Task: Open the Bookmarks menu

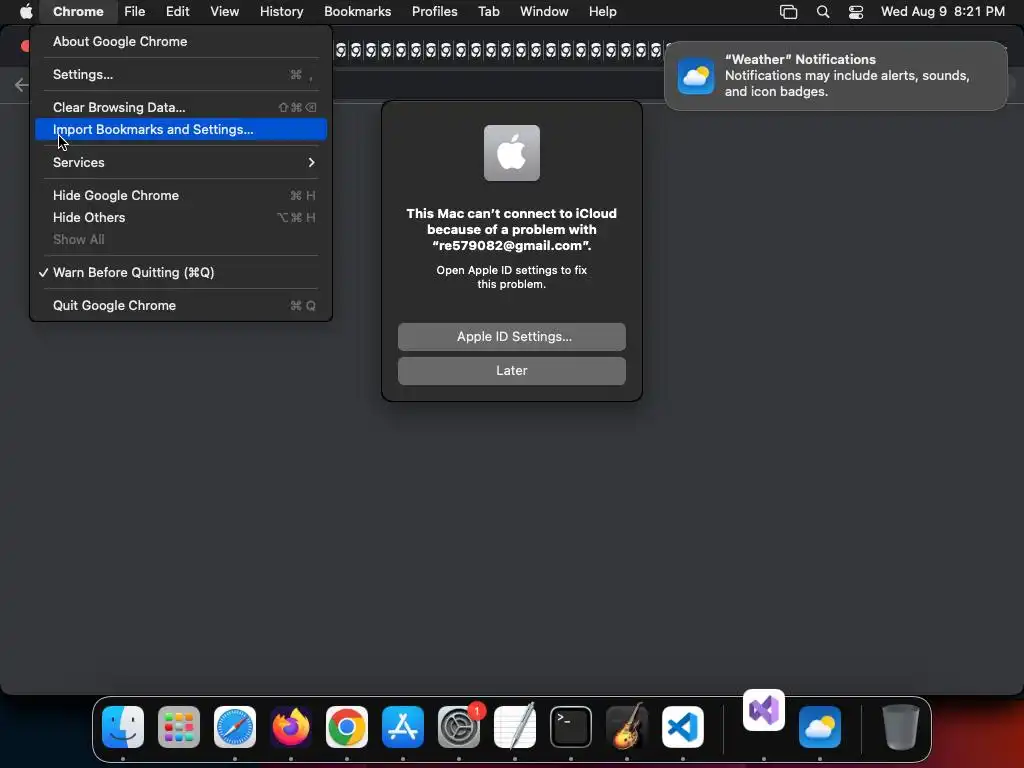Action: tap(357, 11)
